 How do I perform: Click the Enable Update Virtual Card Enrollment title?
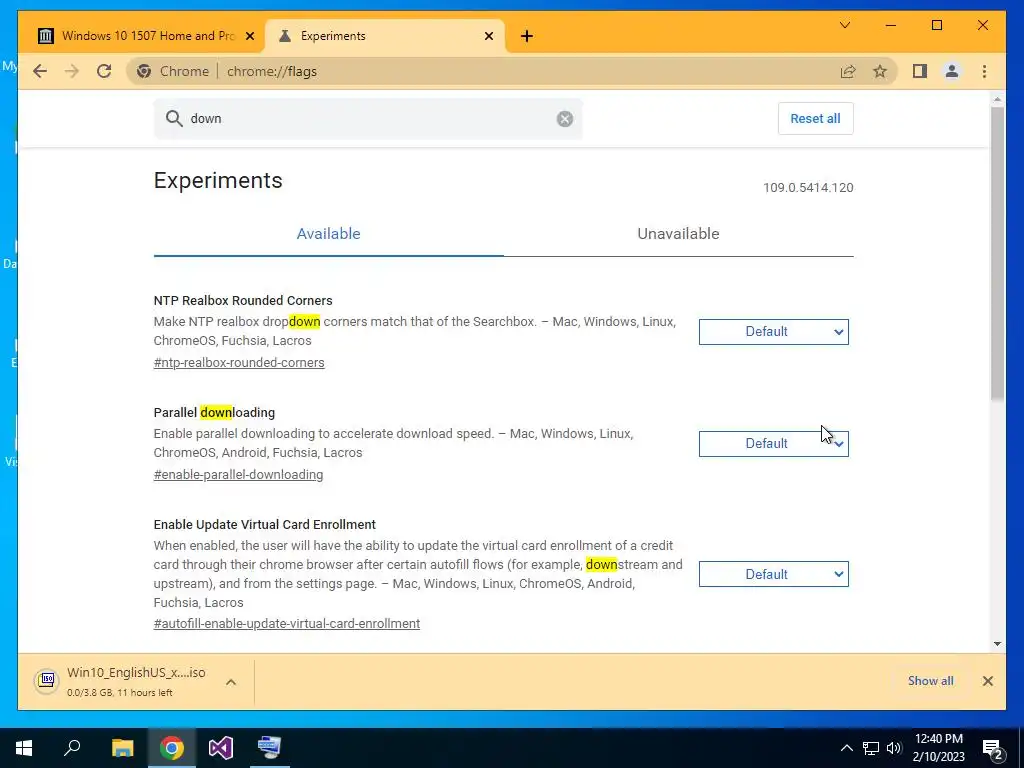click(264, 524)
